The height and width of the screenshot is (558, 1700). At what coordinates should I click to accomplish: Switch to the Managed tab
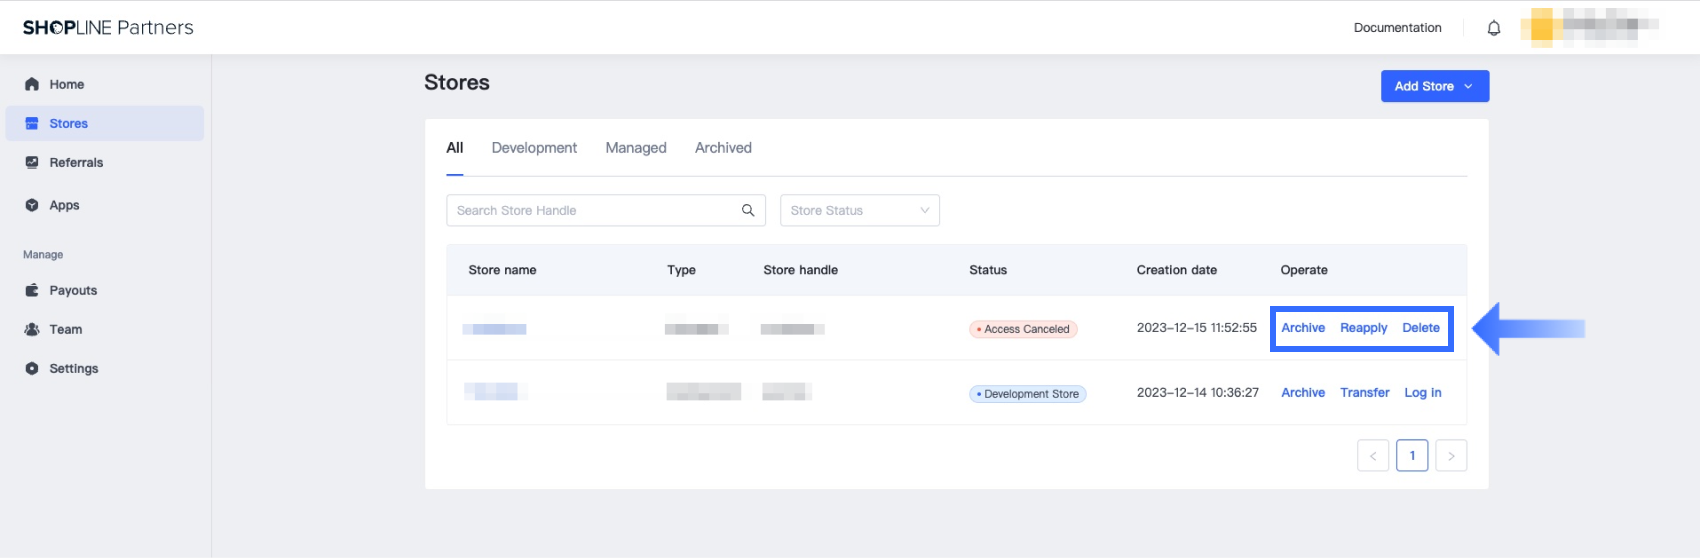point(636,148)
